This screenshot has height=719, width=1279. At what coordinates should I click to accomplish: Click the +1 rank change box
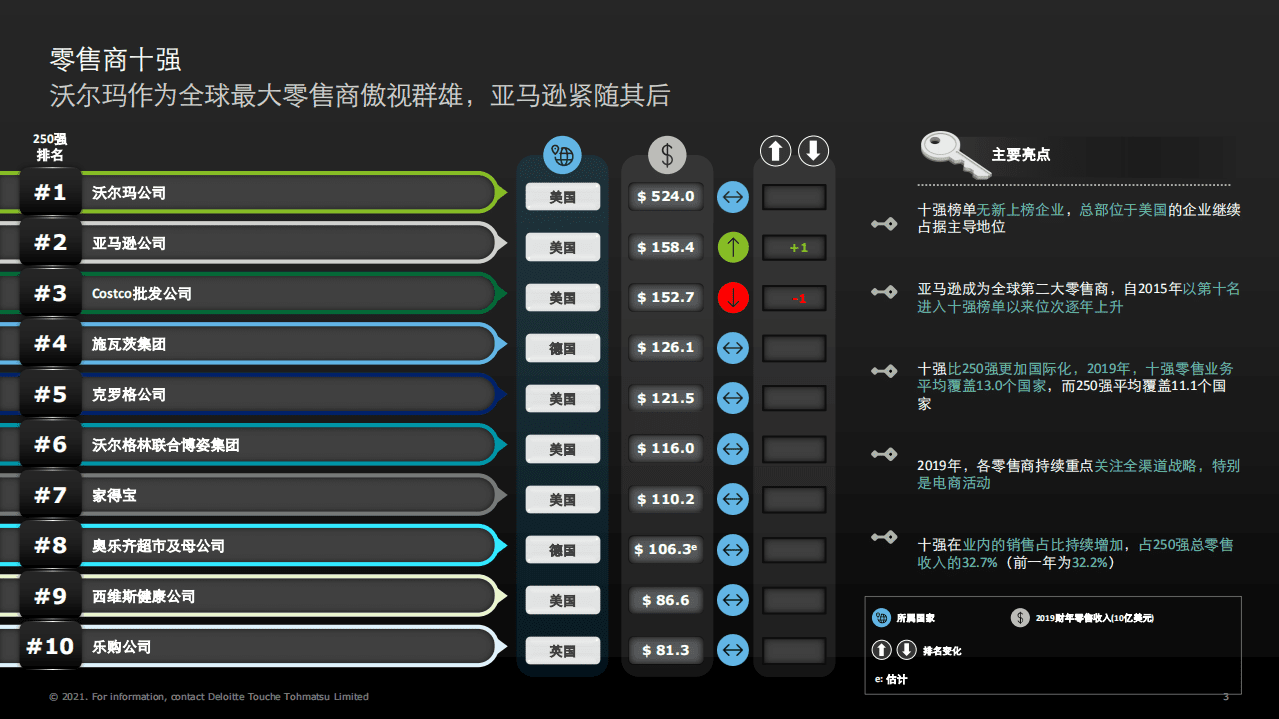795,247
